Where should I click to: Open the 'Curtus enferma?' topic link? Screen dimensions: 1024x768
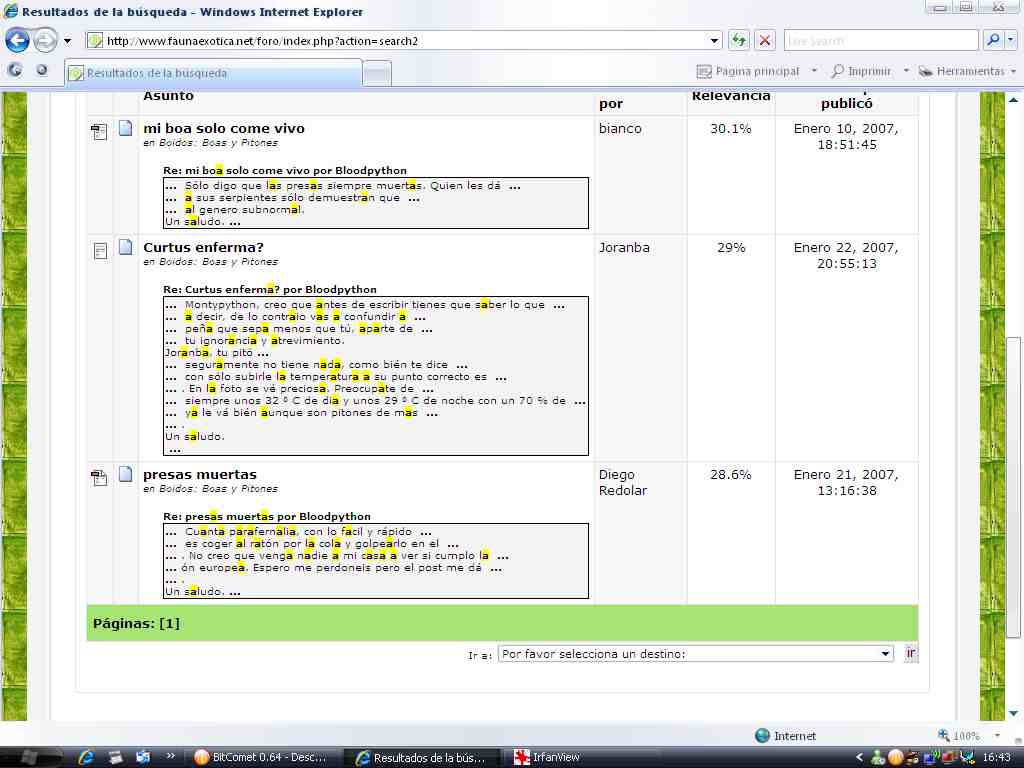203,247
